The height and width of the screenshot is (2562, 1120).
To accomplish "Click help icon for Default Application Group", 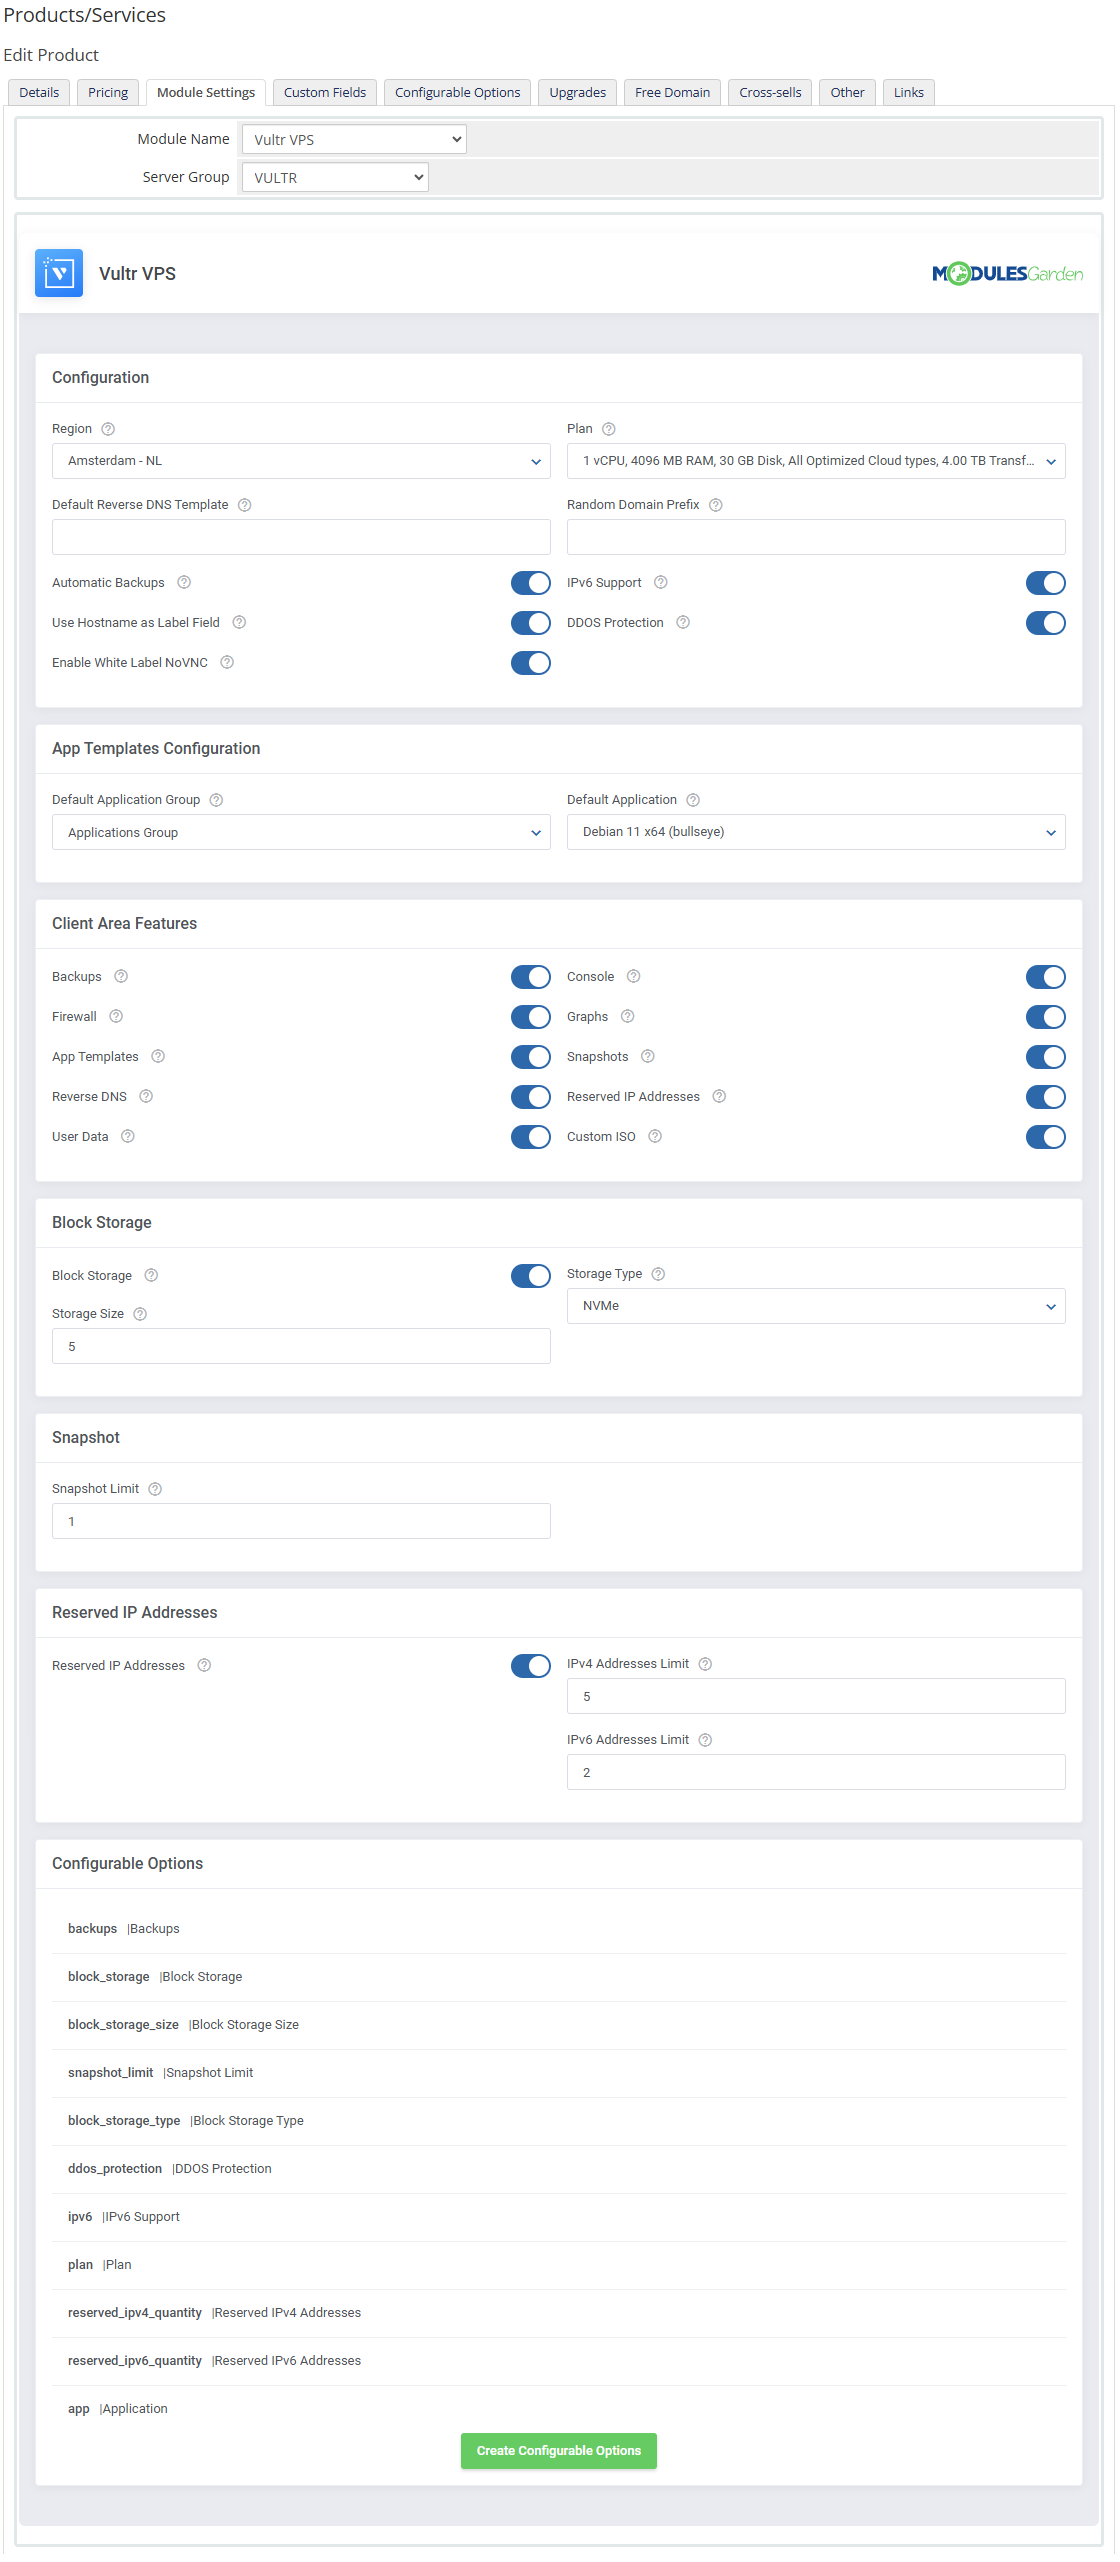I will point(216,800).
